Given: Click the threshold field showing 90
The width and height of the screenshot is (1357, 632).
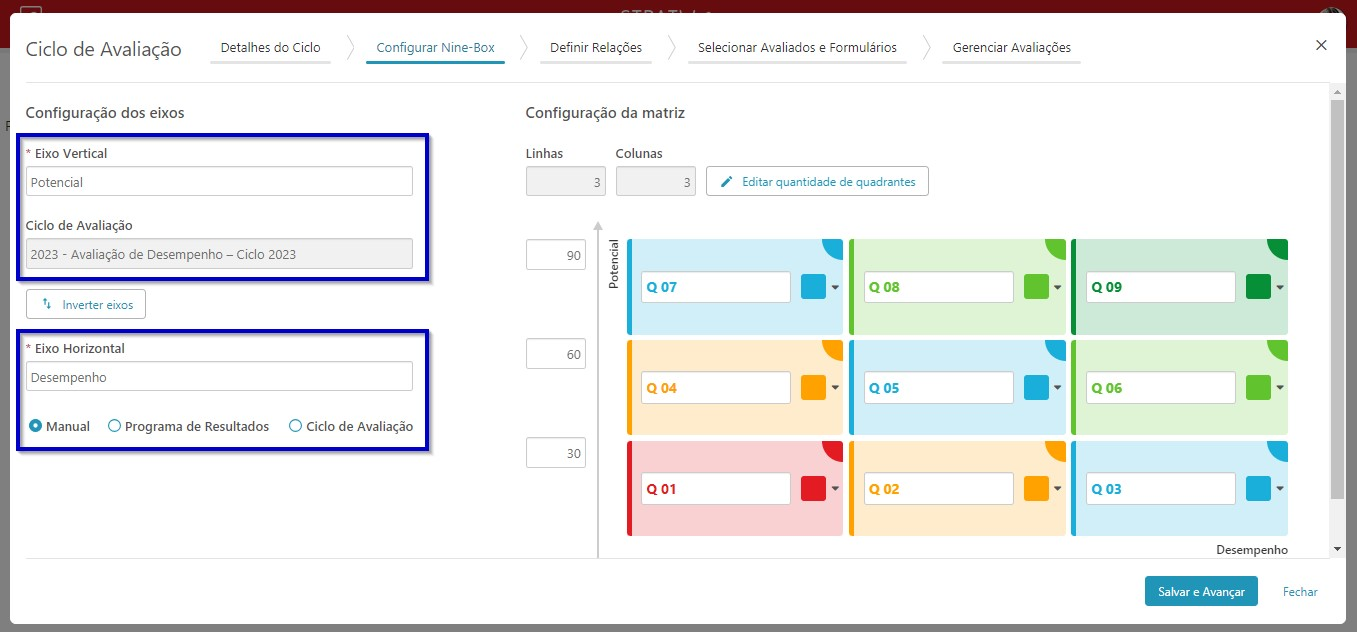Looking at the screenshot, I should [556, 255].
